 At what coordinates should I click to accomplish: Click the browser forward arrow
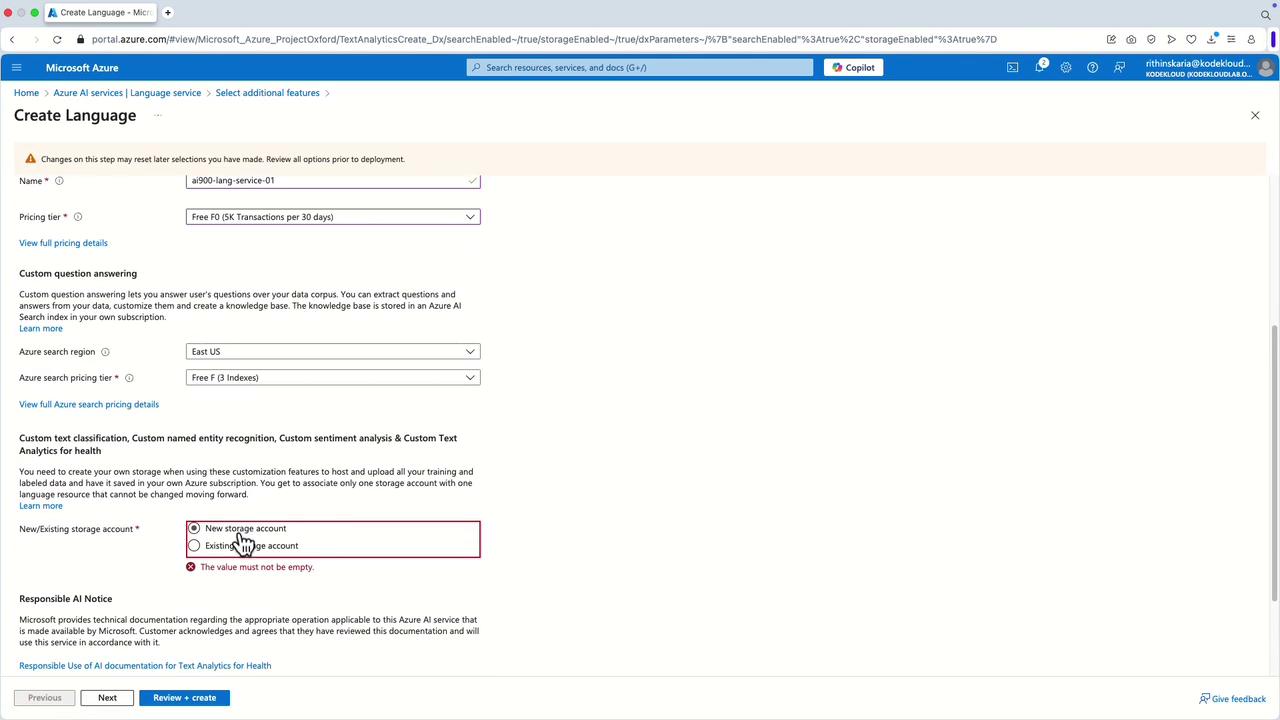[x=36, y=39]
